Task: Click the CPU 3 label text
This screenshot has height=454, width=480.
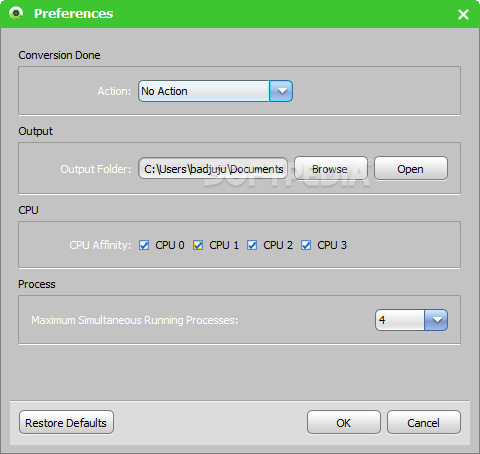Action: (x=332, y=245)
